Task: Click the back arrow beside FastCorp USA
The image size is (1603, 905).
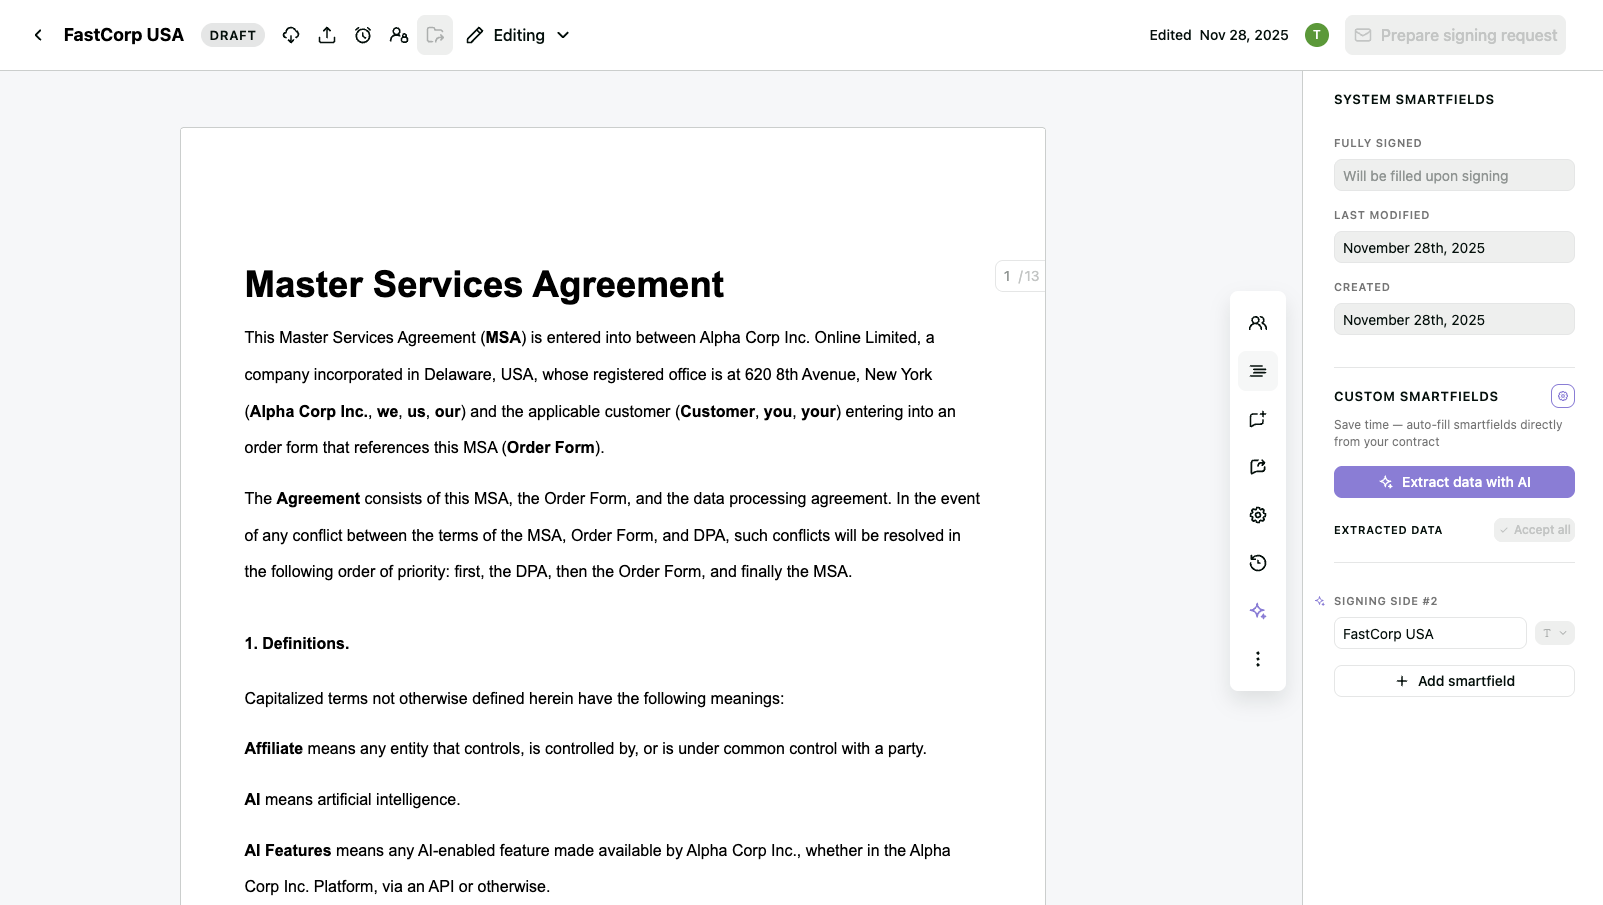Action: pos(38,35)
